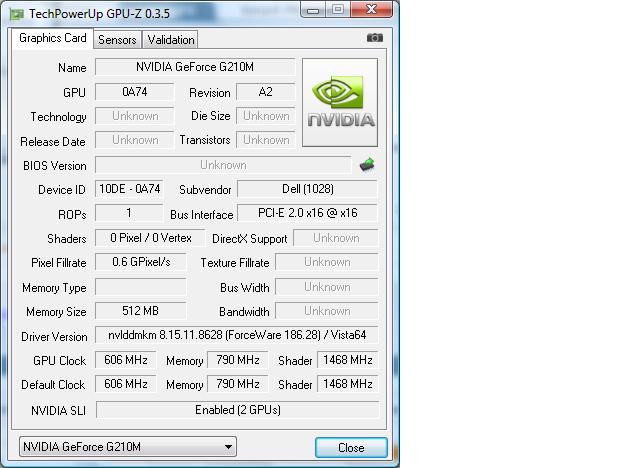Maximize the GPU-Z window
Image resolution: width=640 pixels, height=468 pixels.
click(338, 9)
